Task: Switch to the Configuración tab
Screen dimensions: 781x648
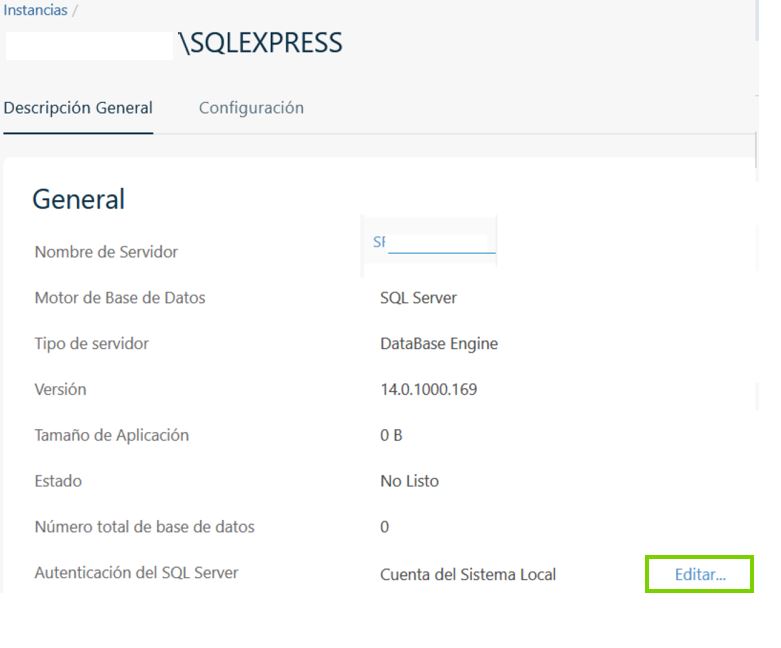Action: coord(251,108)
